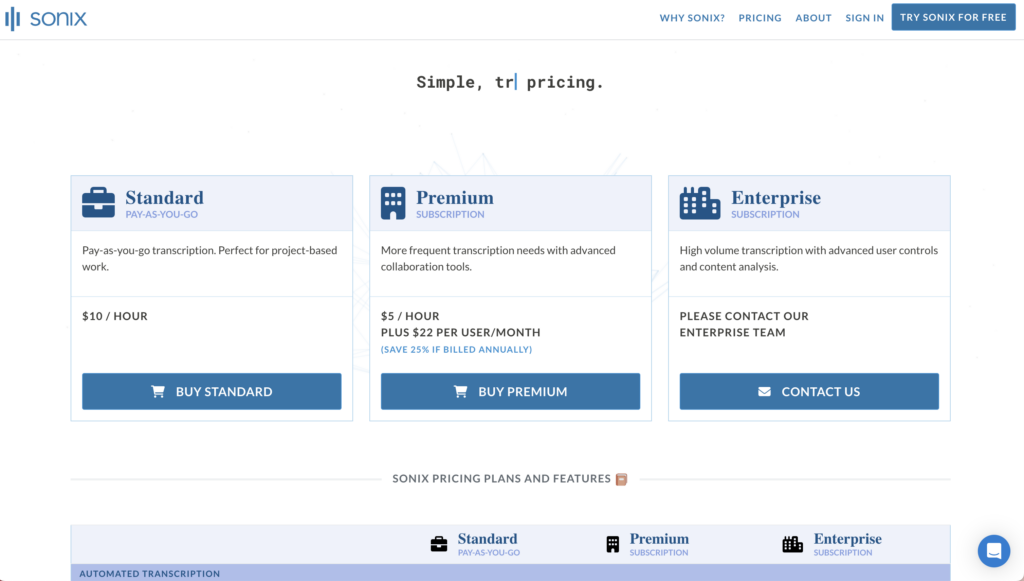Image resolution: width=1024 pixels, height=581 pixels.
Task: Click the small Premium building icon in table
Action: [613, 544]
